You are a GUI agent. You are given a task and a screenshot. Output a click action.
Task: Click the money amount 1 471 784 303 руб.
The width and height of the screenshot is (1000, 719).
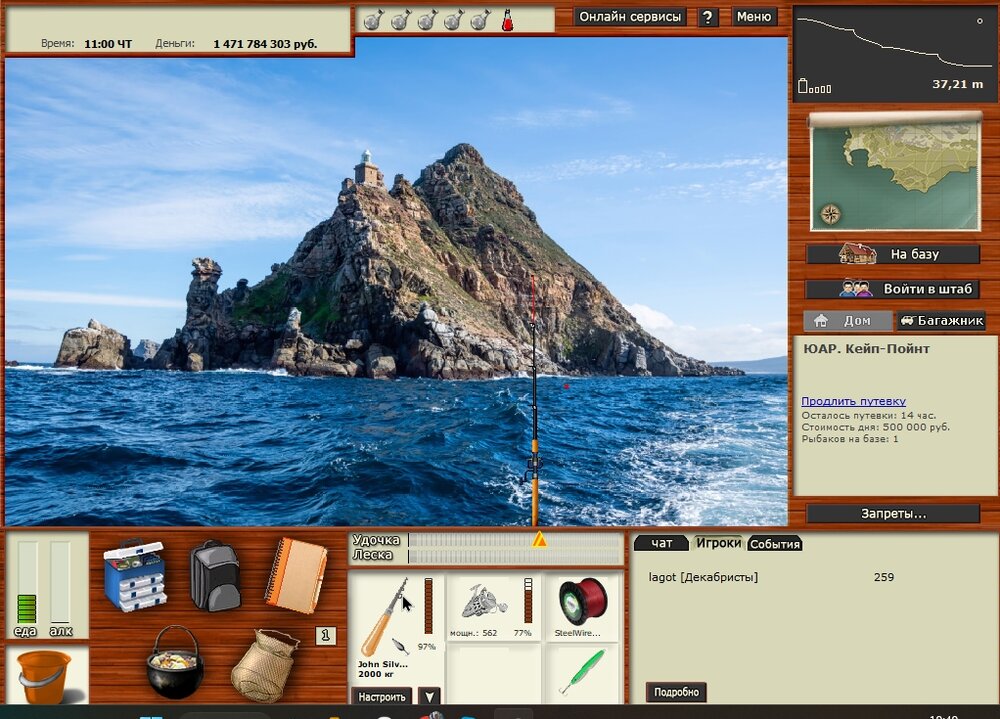pyautogui.click(x=265, y=44)
